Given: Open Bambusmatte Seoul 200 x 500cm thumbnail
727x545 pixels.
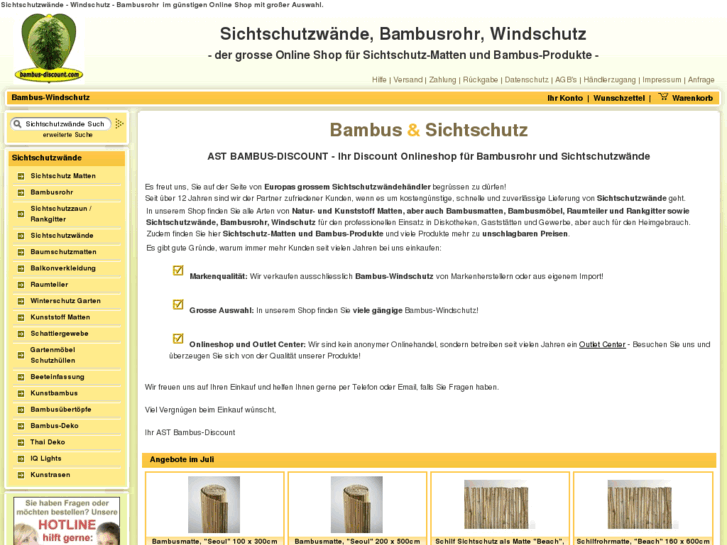Looking at the screenshot, I should [357, 504].
